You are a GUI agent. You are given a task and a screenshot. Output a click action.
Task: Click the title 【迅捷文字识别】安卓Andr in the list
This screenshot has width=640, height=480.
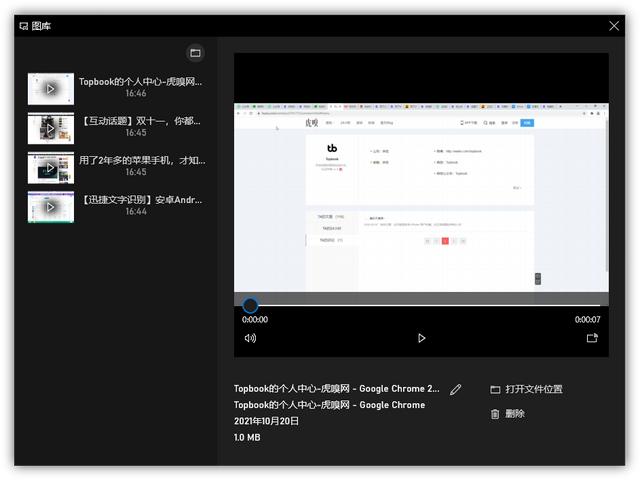[x=142, y=200]
